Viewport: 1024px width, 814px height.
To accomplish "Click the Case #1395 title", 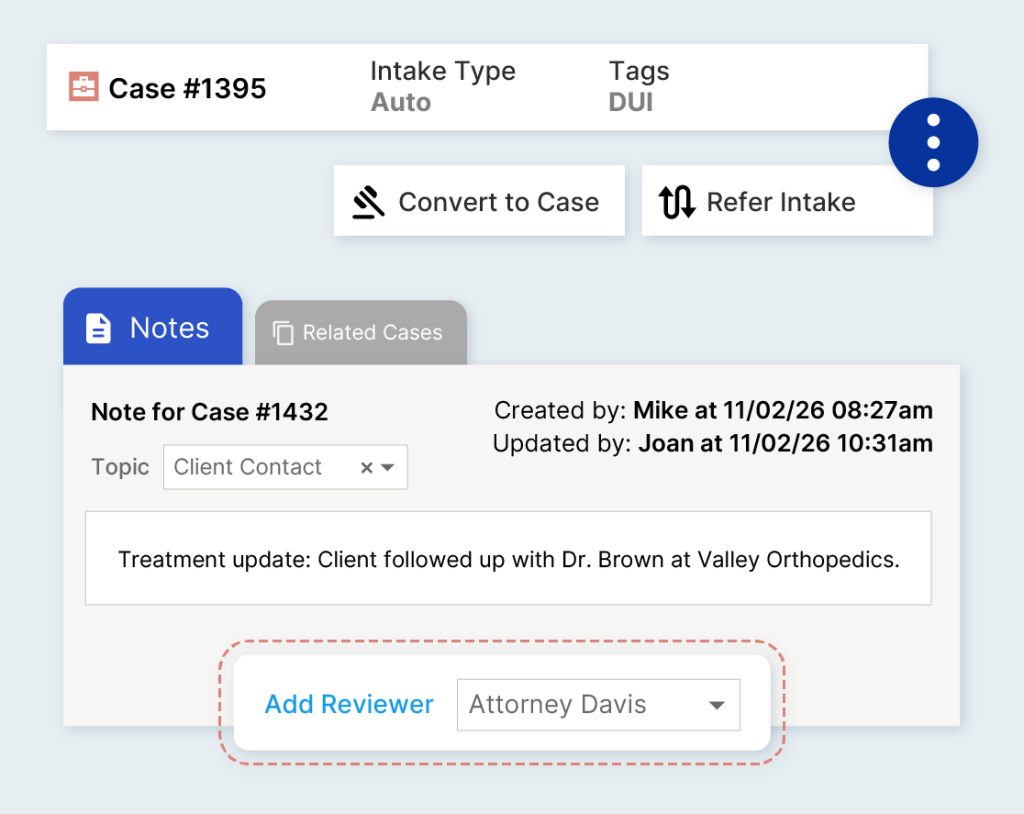I will 187,88.
